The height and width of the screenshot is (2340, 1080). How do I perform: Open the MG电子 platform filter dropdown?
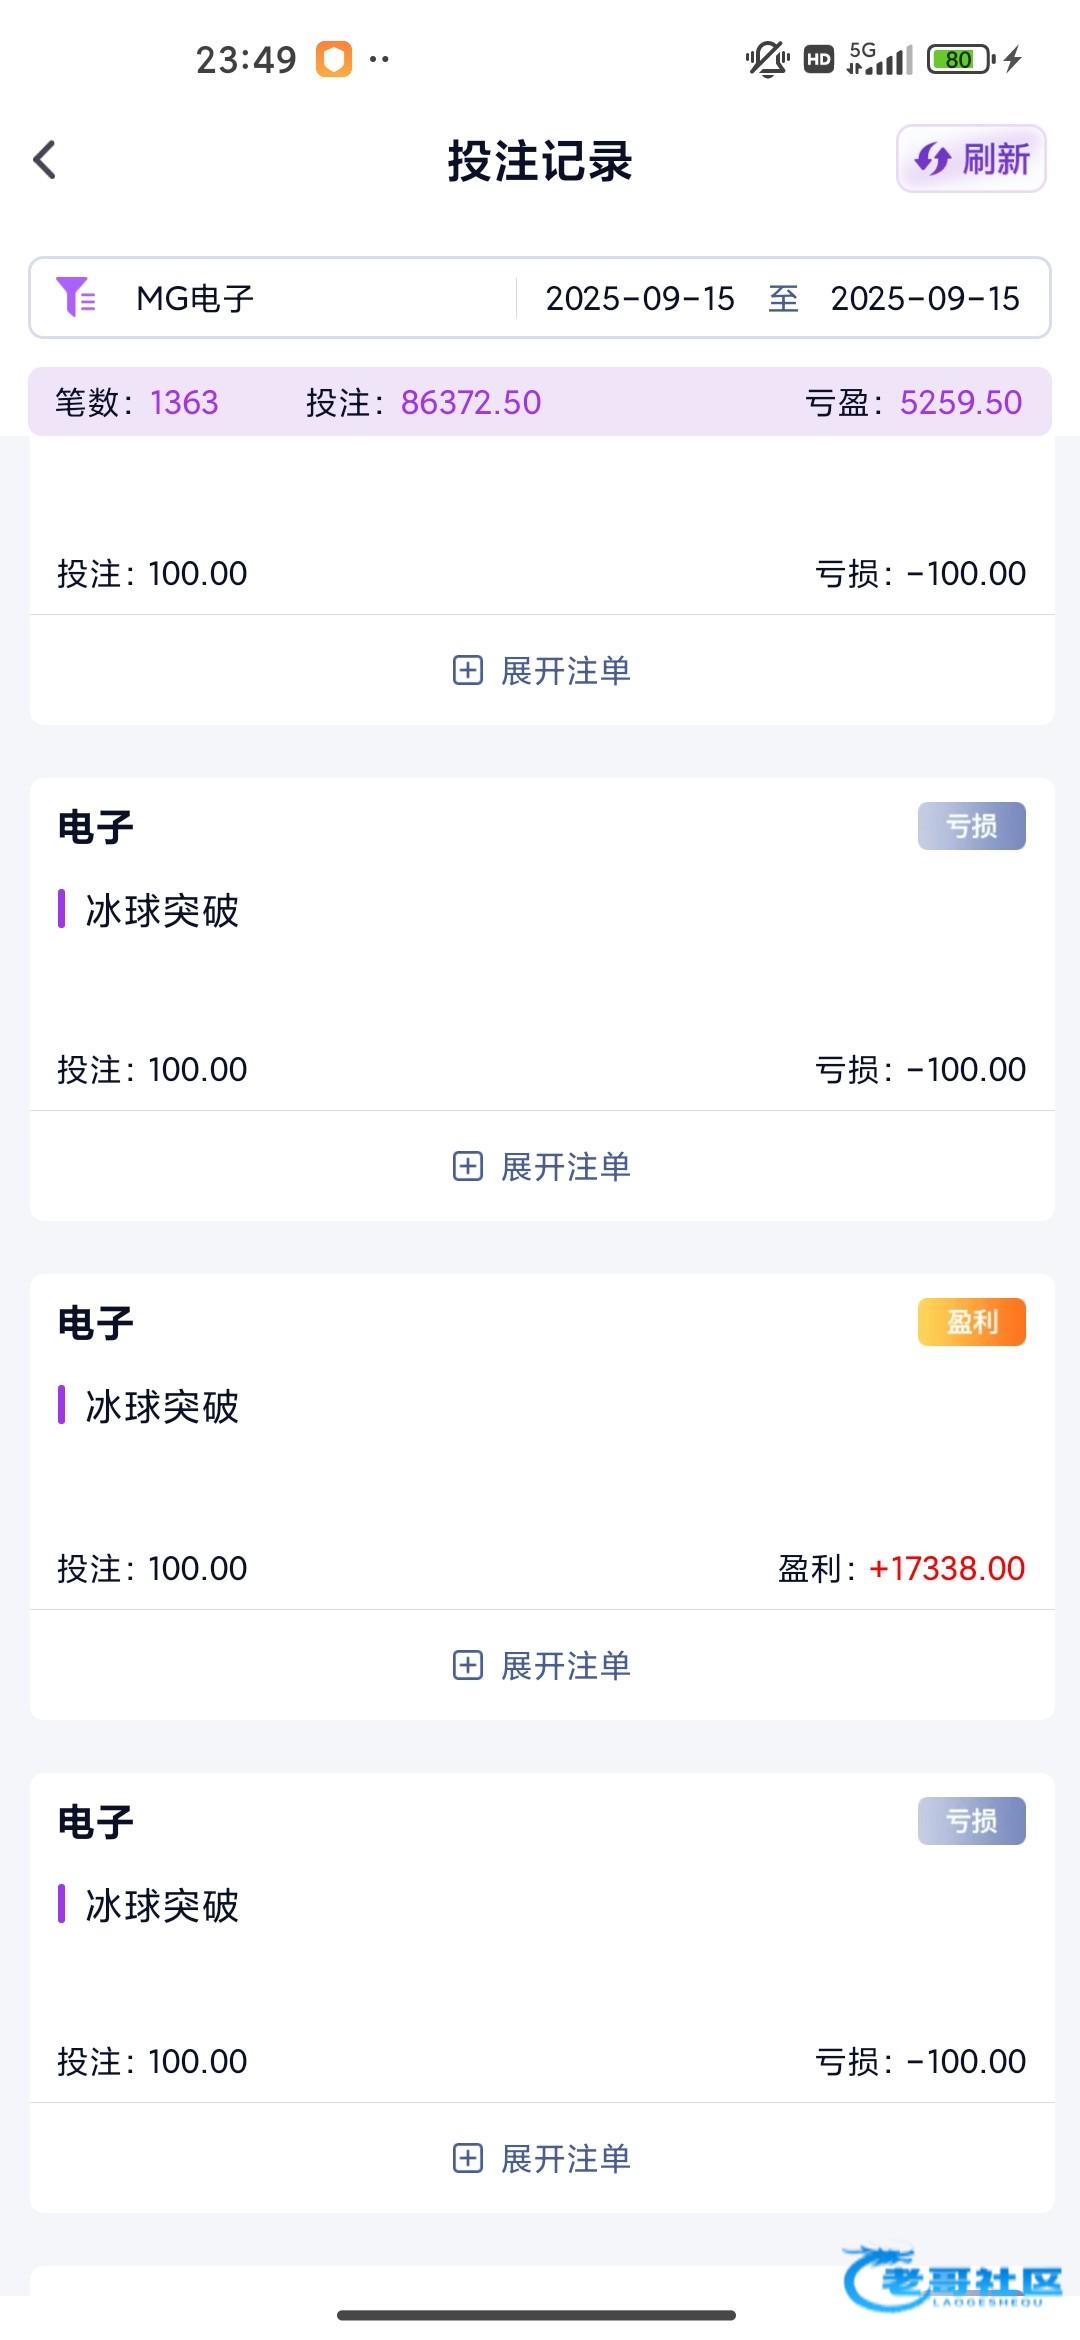195,298
